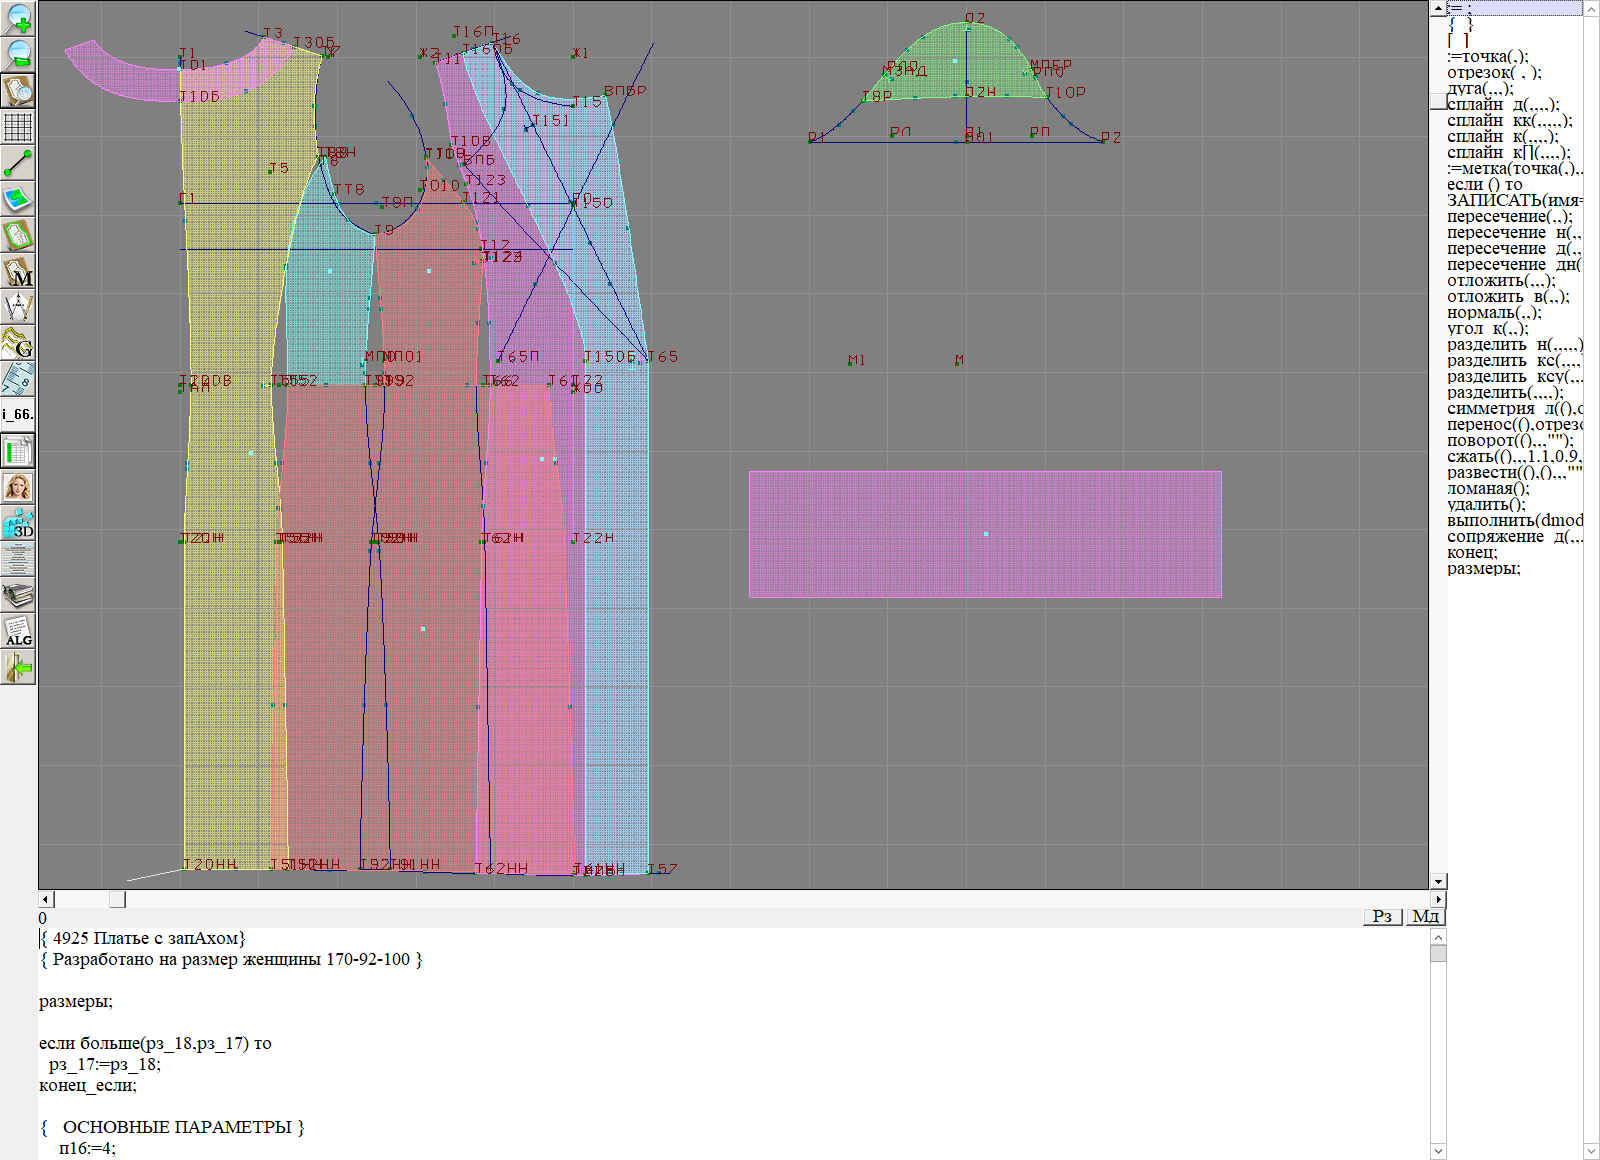
Task: Toggle the grid display icon
Action: click(18, 127)
